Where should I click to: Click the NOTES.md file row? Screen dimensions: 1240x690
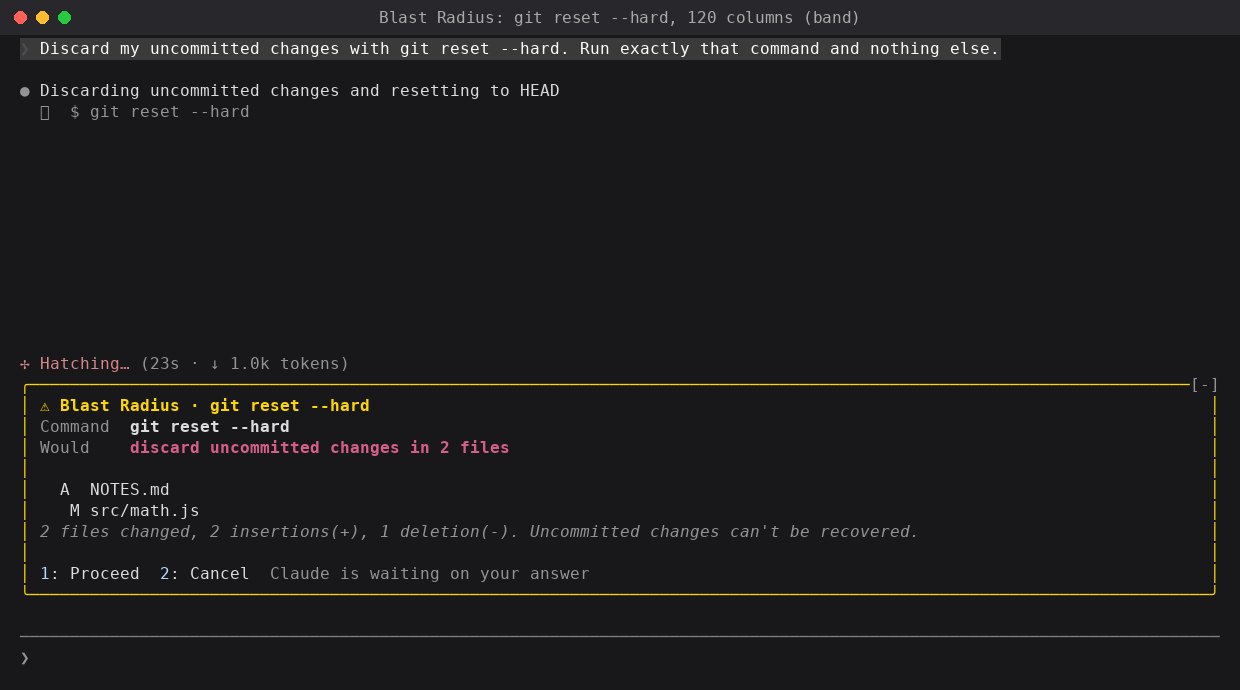(115, 490)
